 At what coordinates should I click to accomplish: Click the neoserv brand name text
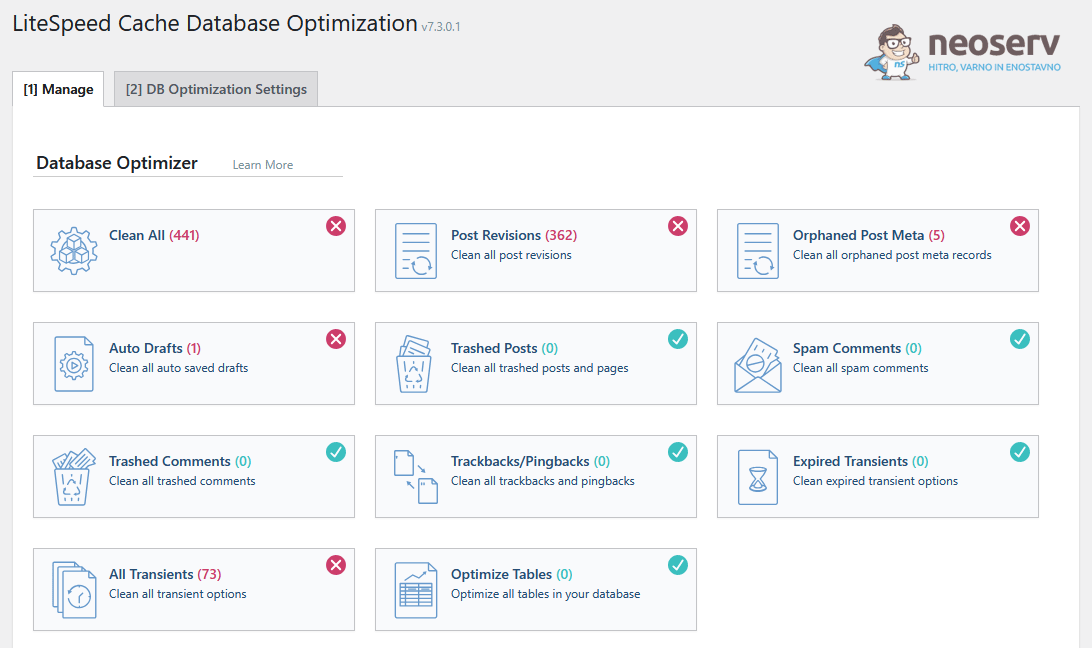coord(994,44)
